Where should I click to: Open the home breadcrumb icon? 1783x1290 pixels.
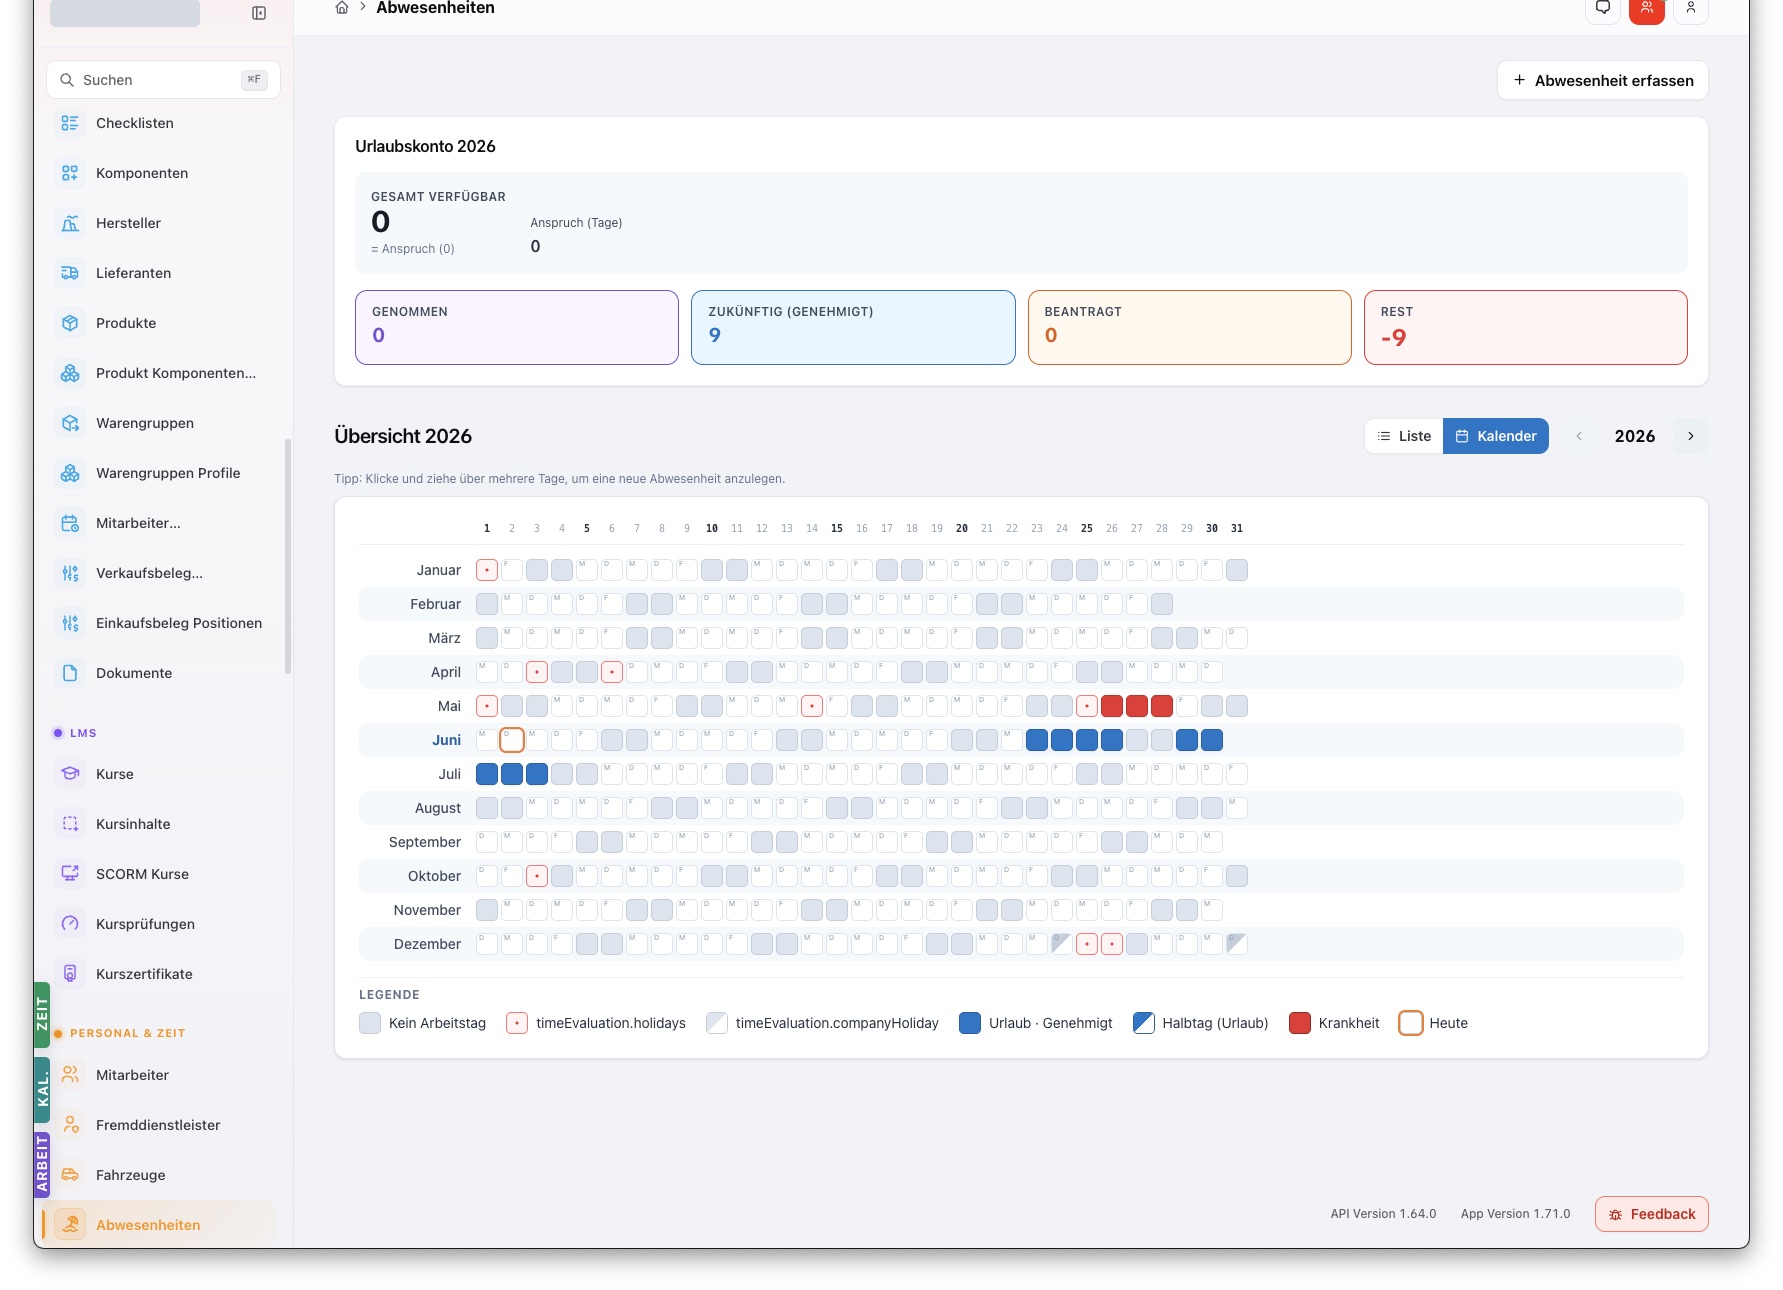coord(342,8)
